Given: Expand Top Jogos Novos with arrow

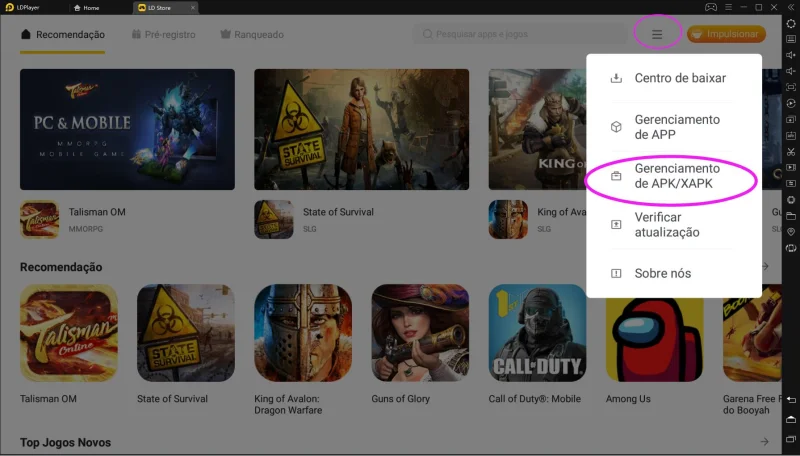Looking at the screenshot, I should click(x=764, y=442).
